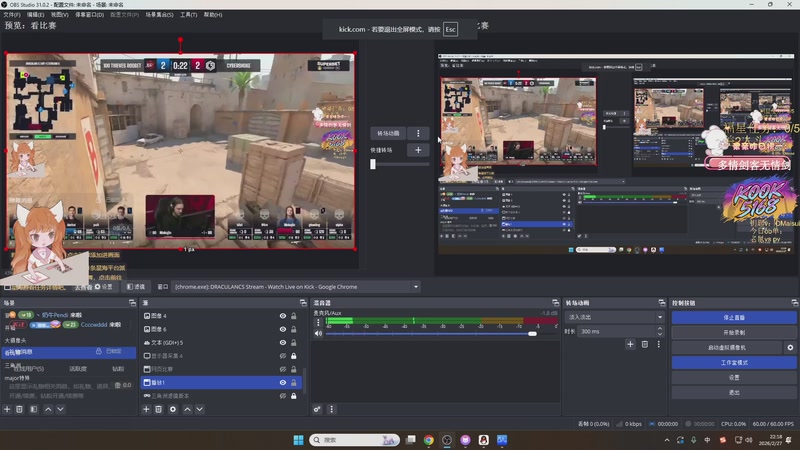This screenshot has height=450, width=800.
Task: Click the Sources list scrollbar
Action: point(305,381)
